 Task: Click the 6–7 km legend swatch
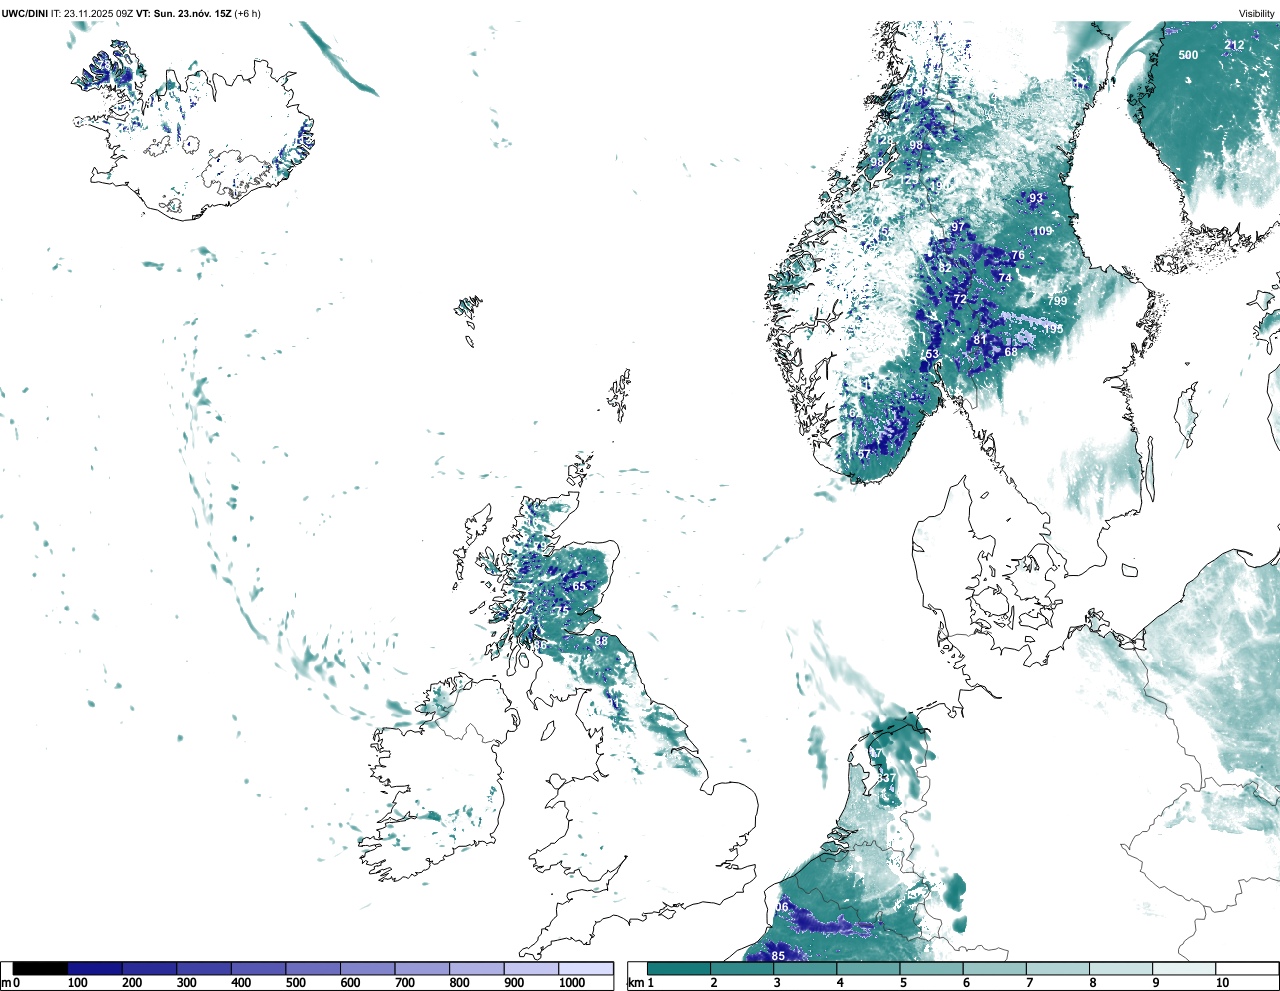pos(994,968)
